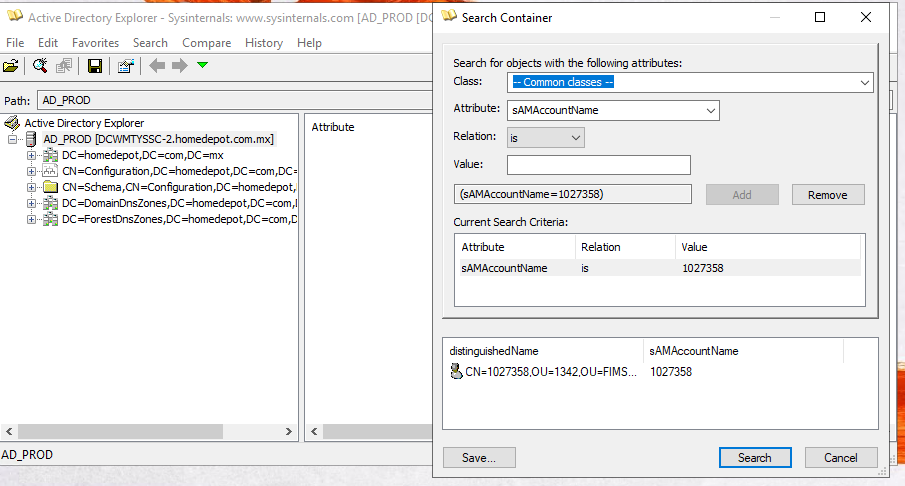Viewport: 905px width, 486px height.
Task: Click the DC=DomainDnsZones node icon
Action: tap(51, 203)
